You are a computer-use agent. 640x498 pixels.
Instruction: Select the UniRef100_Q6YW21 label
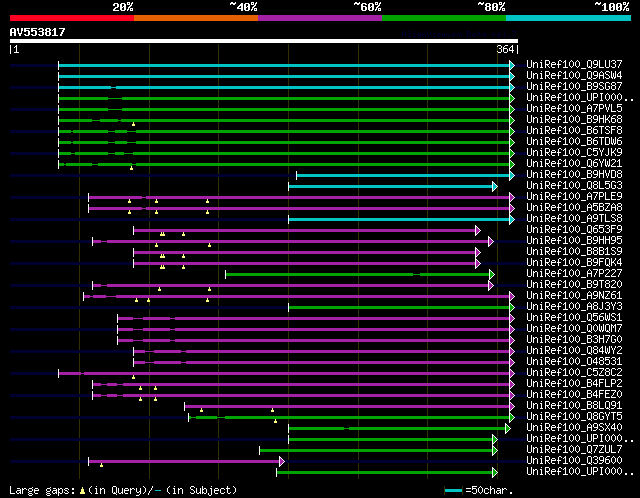tap(574, 163)
